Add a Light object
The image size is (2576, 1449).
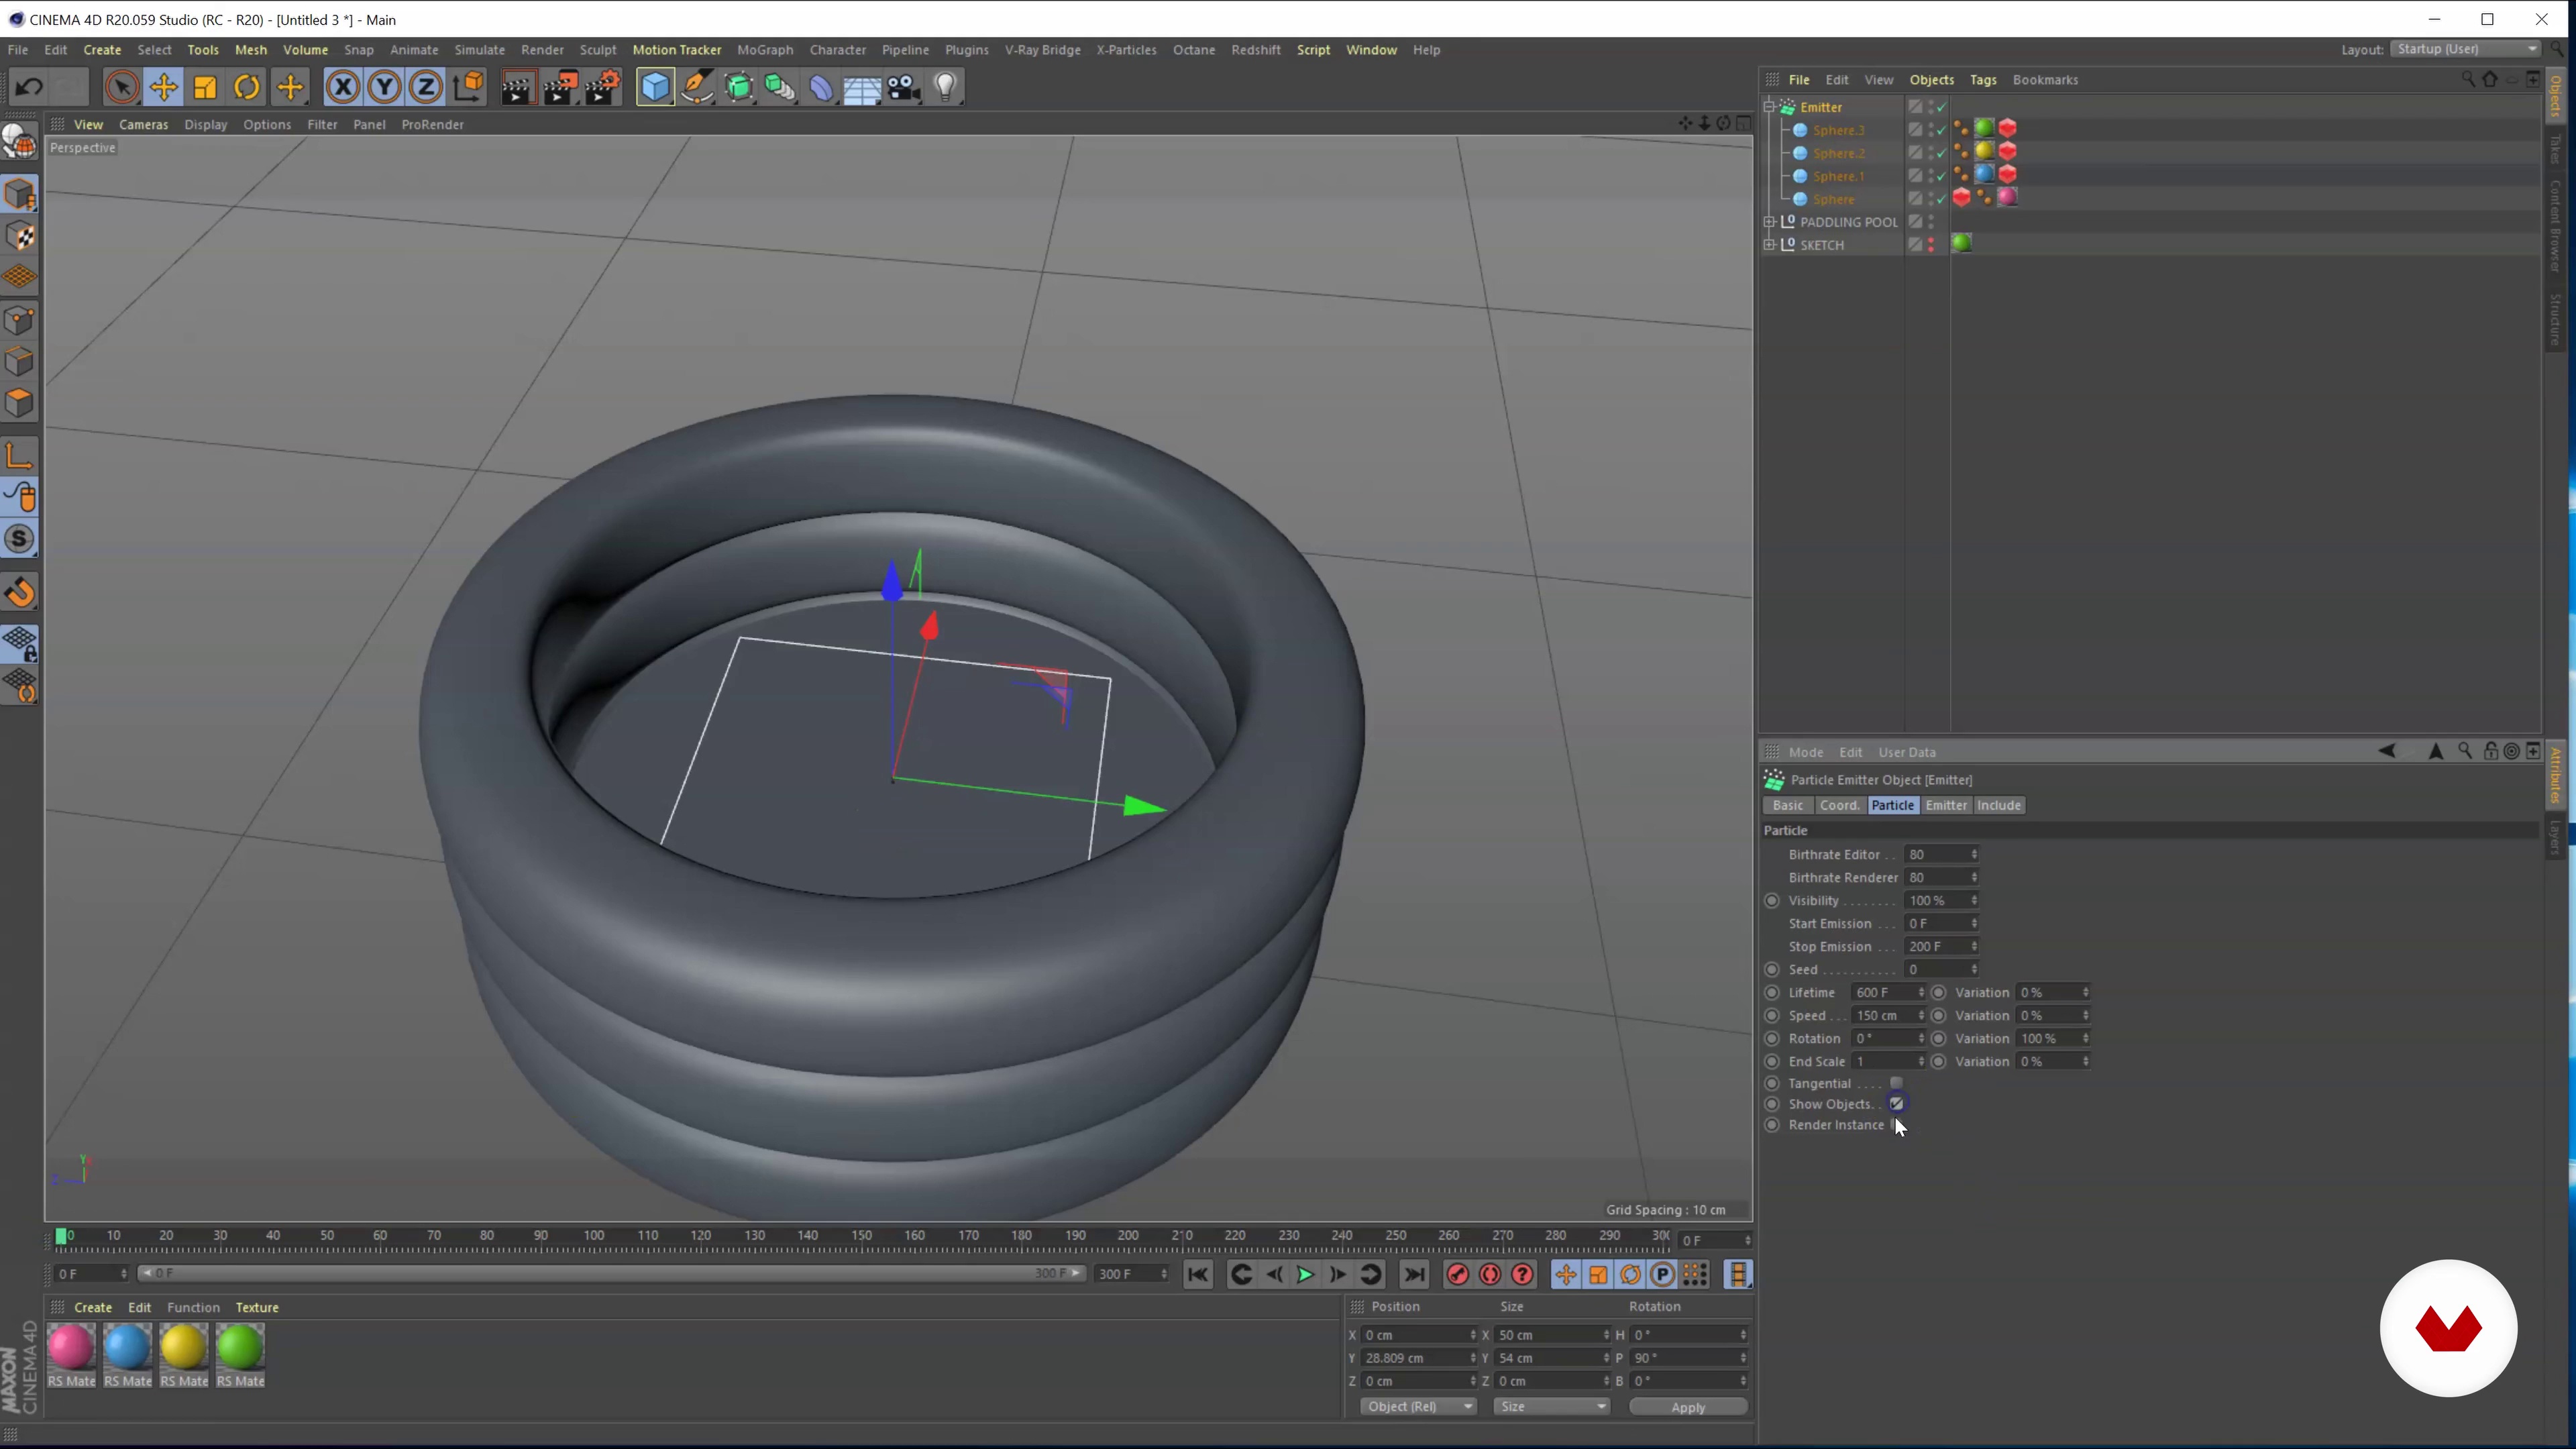pyautogui.click(x=945, y=87)
